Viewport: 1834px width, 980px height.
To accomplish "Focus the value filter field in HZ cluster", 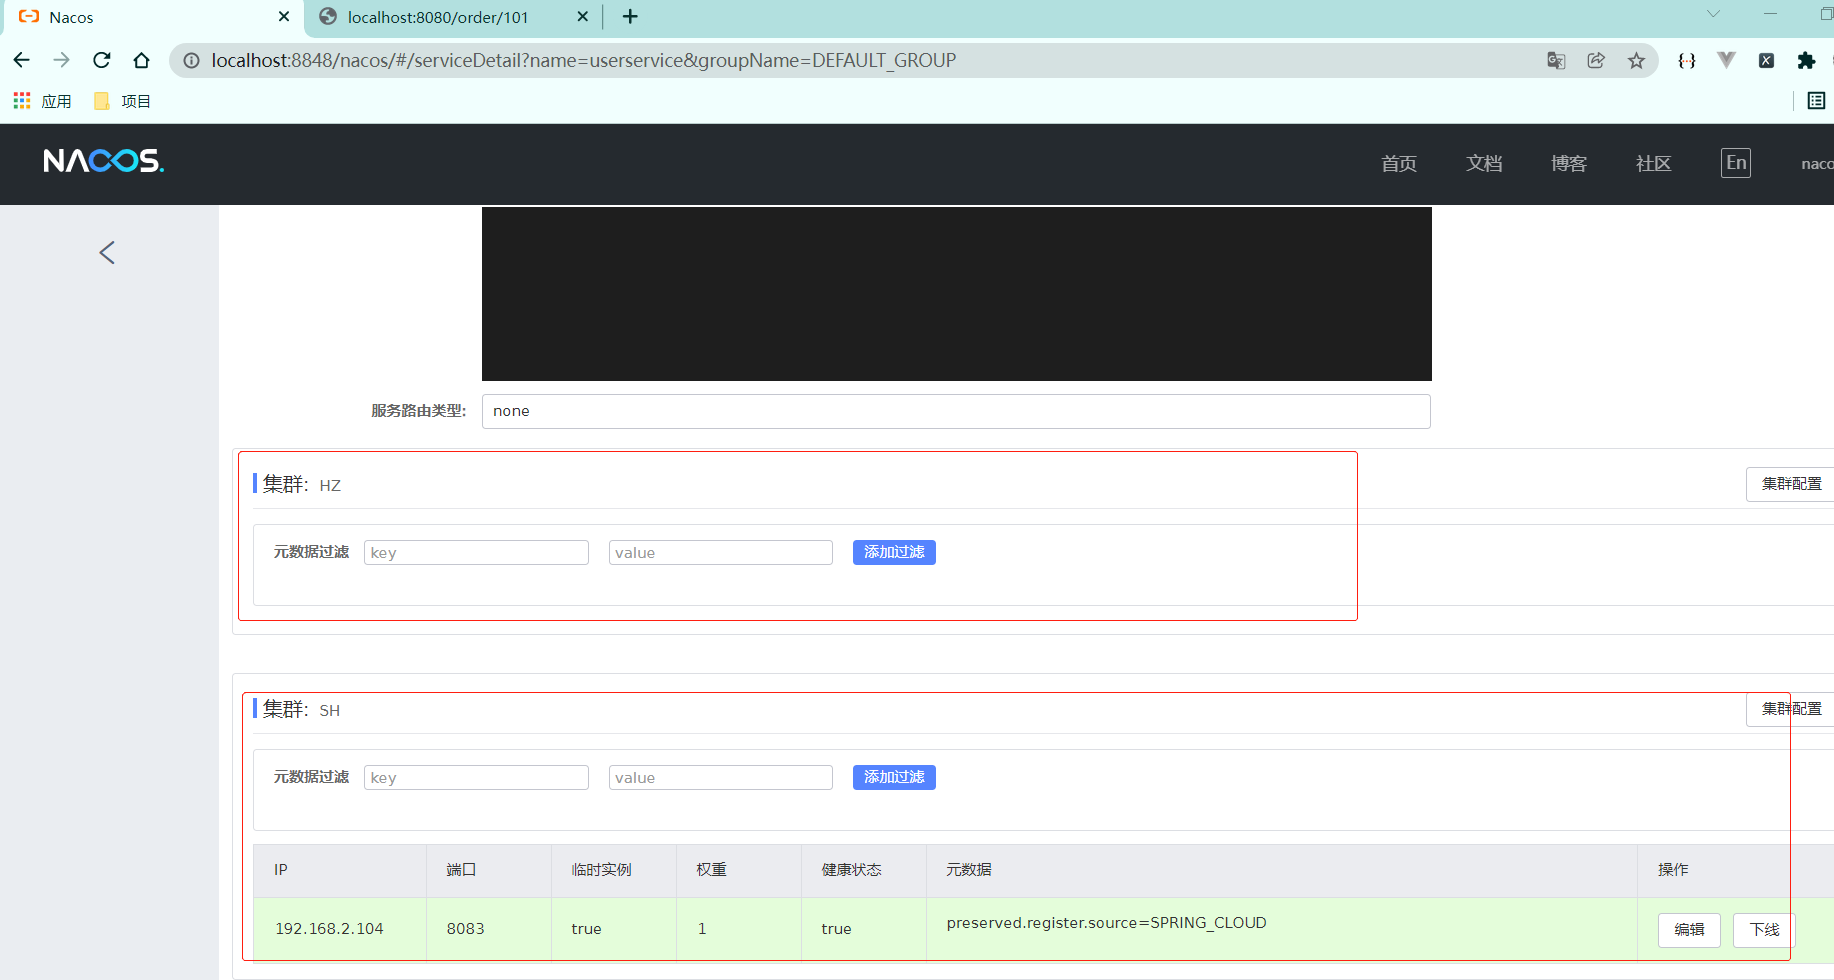I will click(721, 553).
